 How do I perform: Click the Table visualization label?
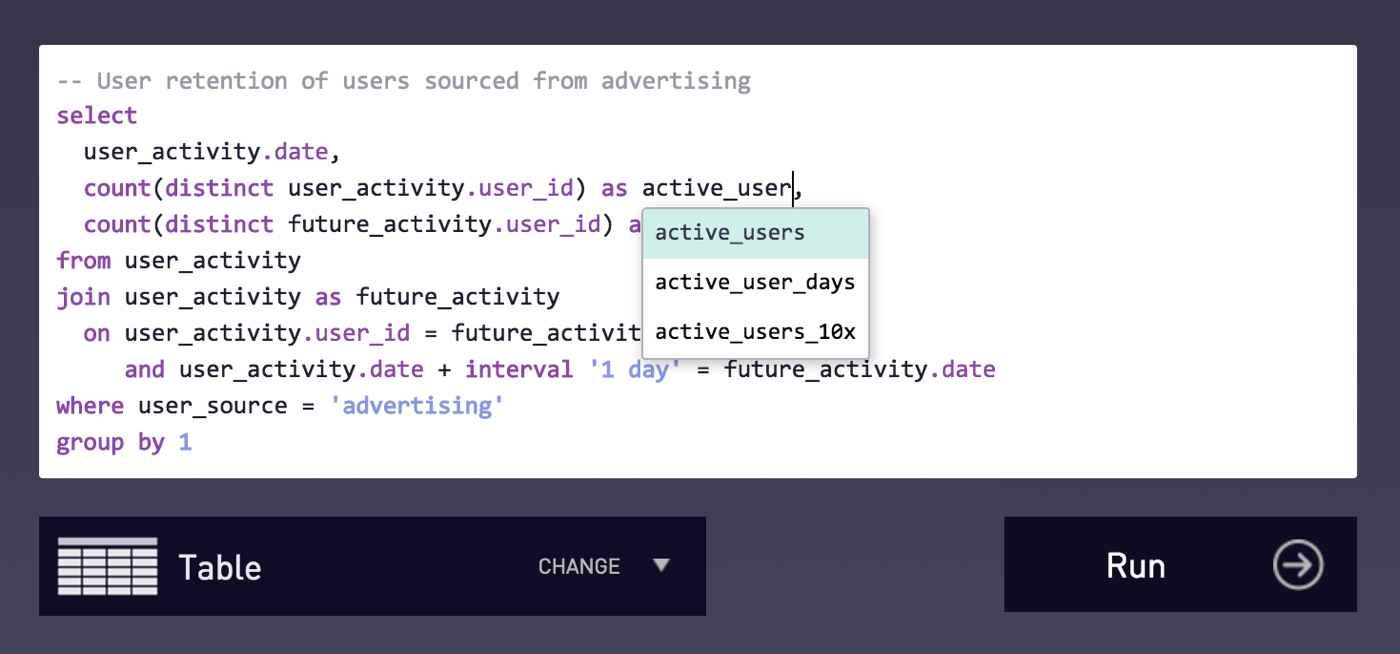220,567
